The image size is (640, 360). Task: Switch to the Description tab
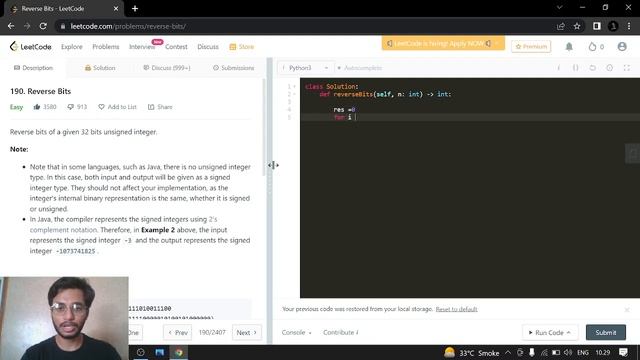click(x=33, y=68)
